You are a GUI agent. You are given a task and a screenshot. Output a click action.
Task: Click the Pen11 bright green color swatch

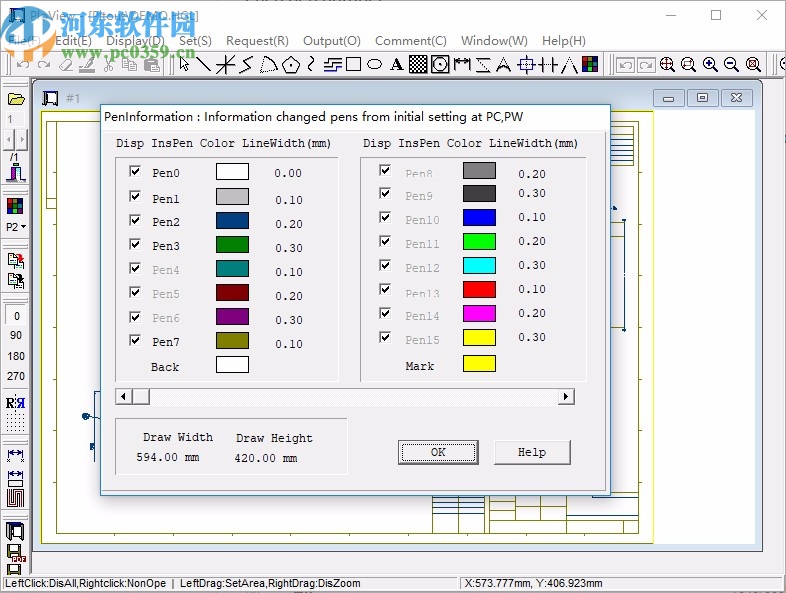[479, 241]
